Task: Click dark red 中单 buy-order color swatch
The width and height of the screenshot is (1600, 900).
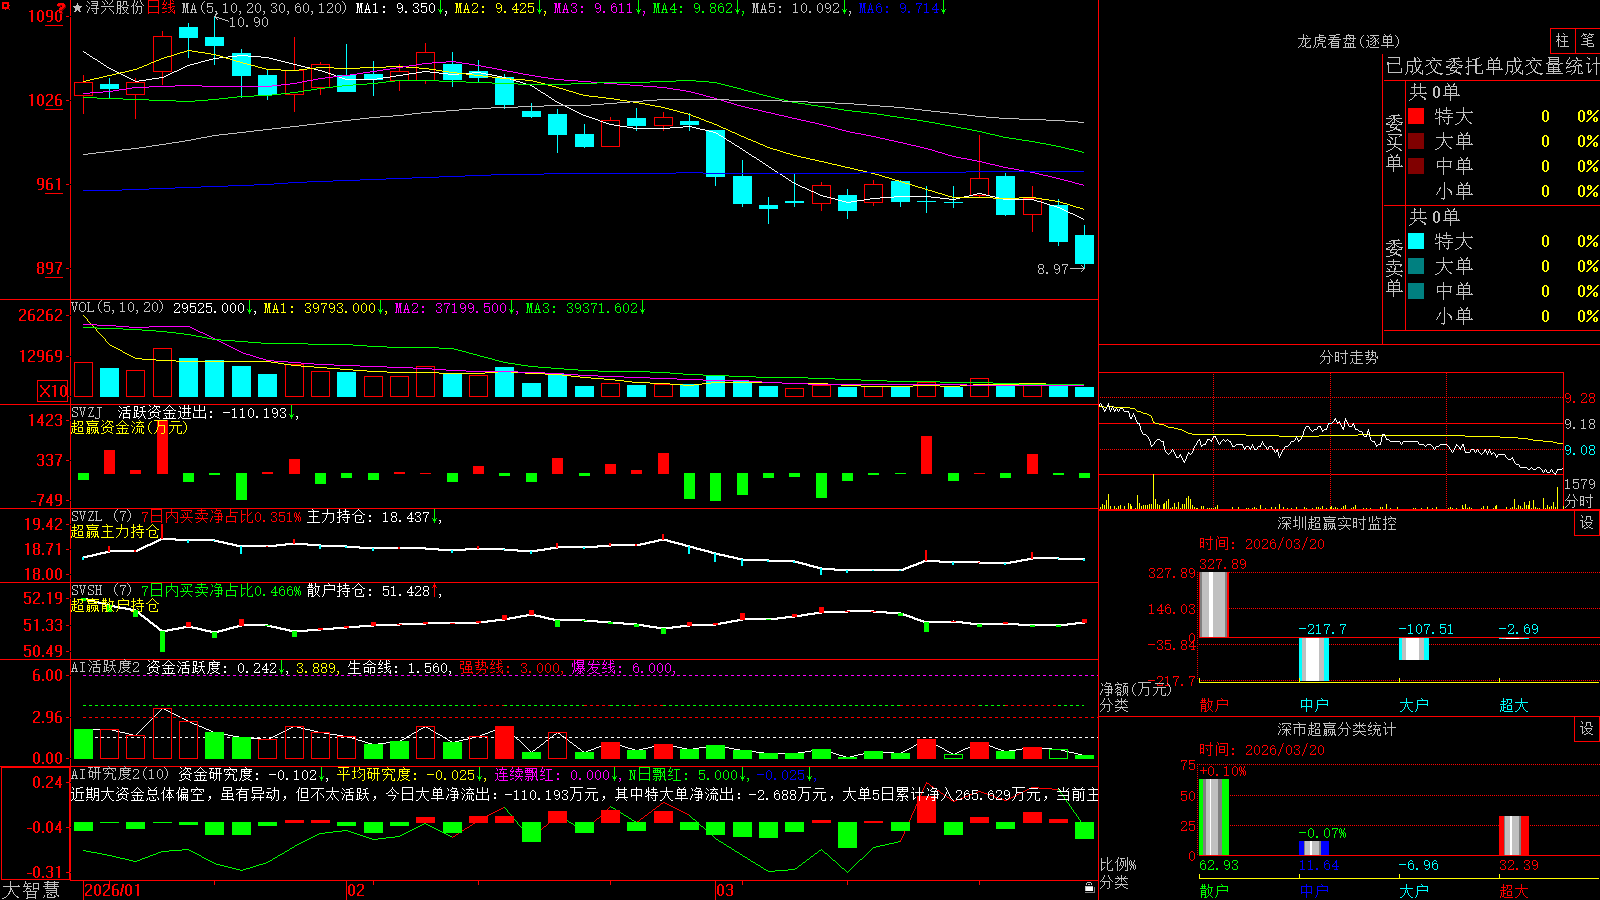Action: (1416, 166)
